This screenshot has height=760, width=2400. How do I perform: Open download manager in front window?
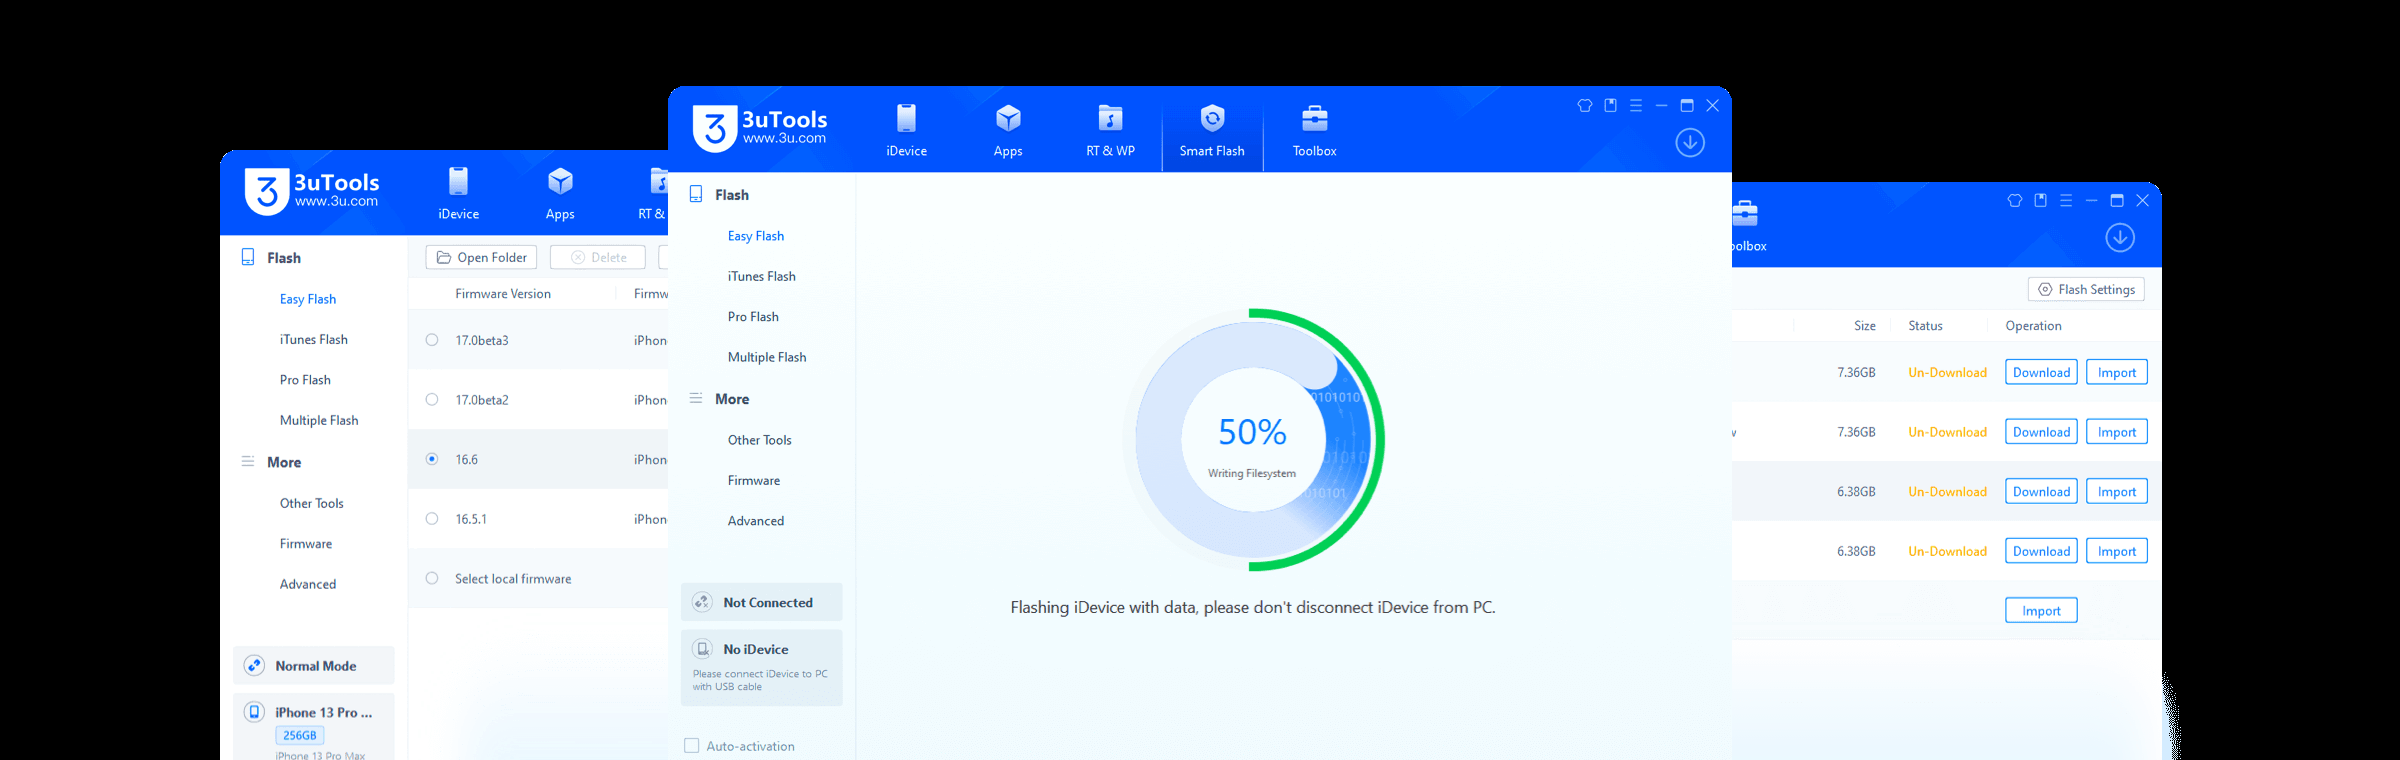[1690, 143]
